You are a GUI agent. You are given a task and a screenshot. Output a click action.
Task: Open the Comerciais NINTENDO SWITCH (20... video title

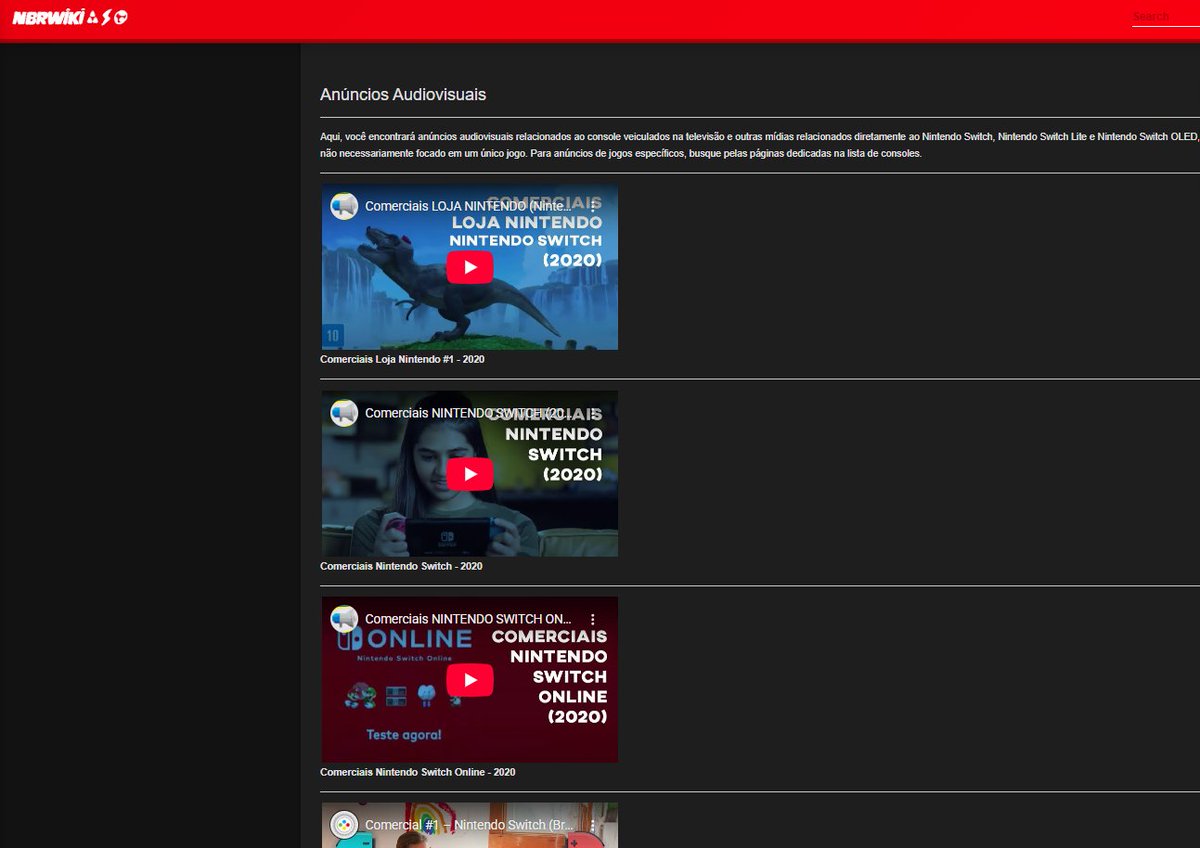469,413
